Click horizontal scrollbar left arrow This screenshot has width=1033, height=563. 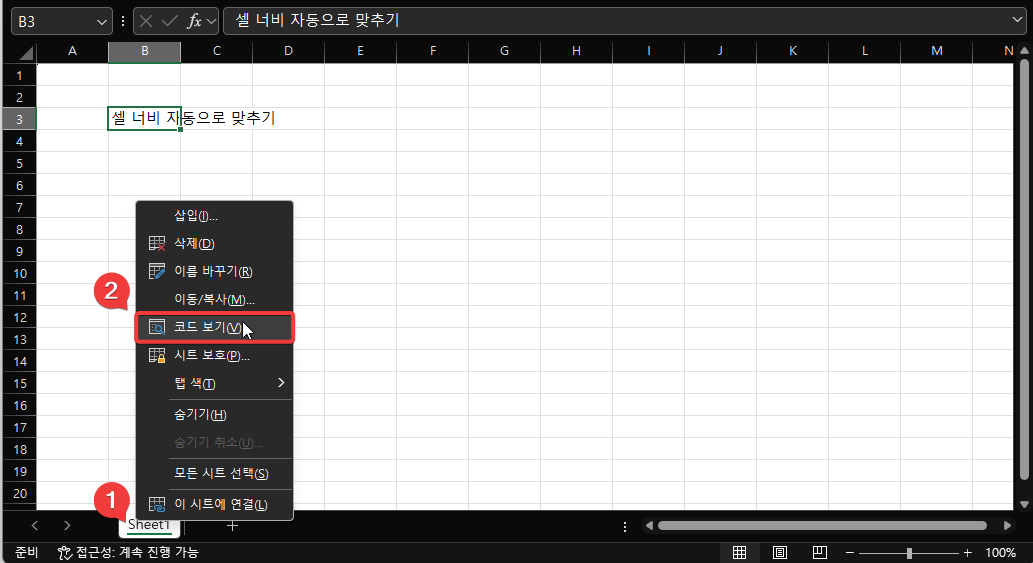pos(650,525)
